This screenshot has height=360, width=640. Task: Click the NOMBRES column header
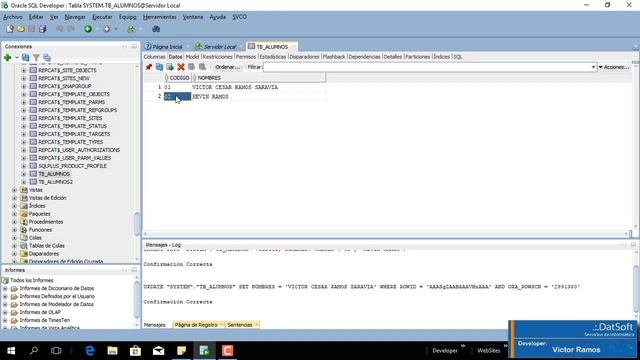click(258, 78)
